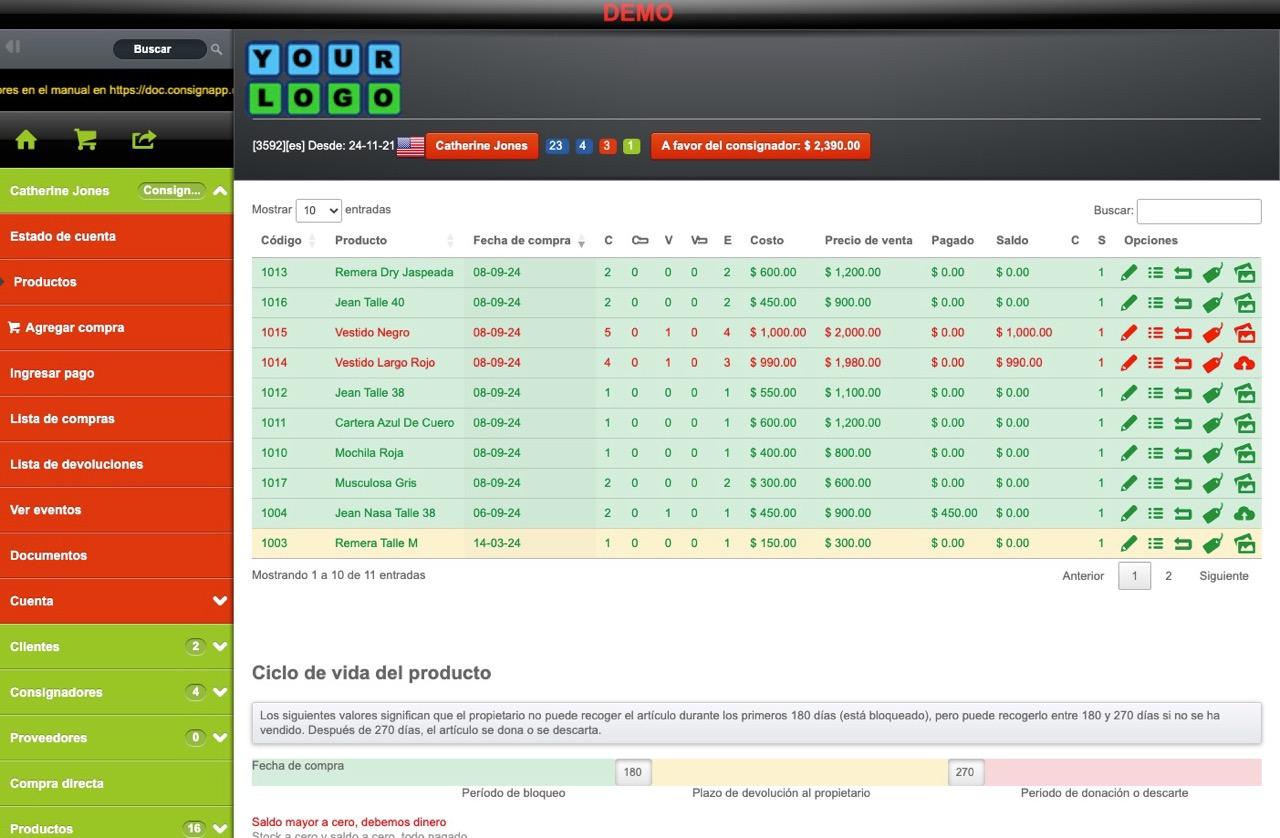The image size is (1280, 838).
Task: Open Estado de cuenta in the sidebar
Action: pyautogui.click(x=116, y=237)
